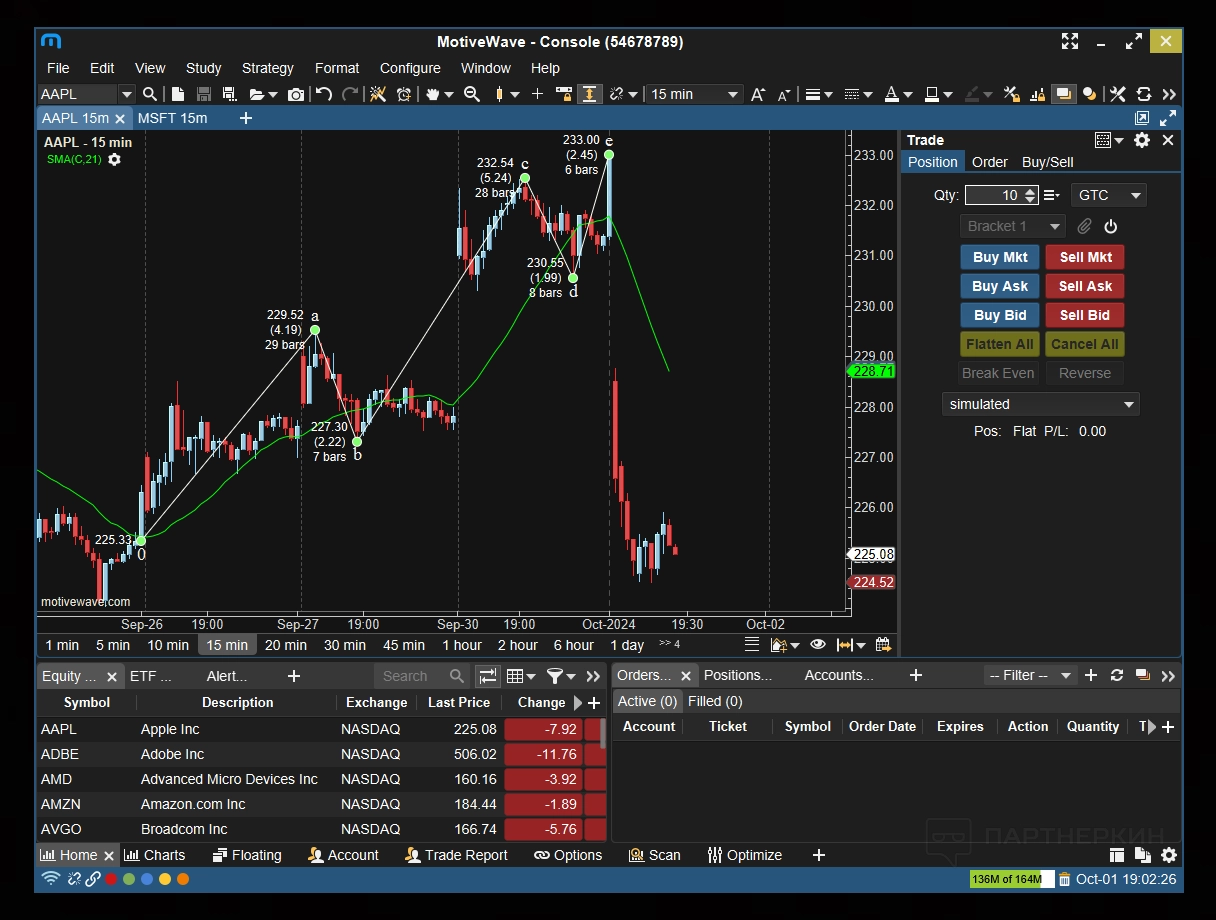Screen dimensions: 1216x920
Task: Click the undo arrow in toolbar
Action: pyautogui.click(x=324, y=94)
